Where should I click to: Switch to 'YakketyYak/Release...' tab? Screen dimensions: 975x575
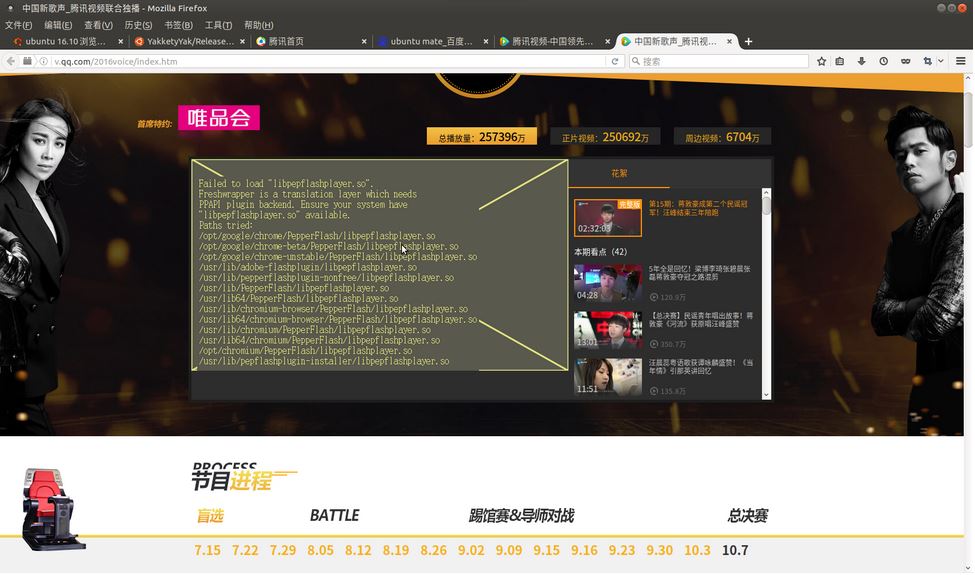tap(190, 42)
